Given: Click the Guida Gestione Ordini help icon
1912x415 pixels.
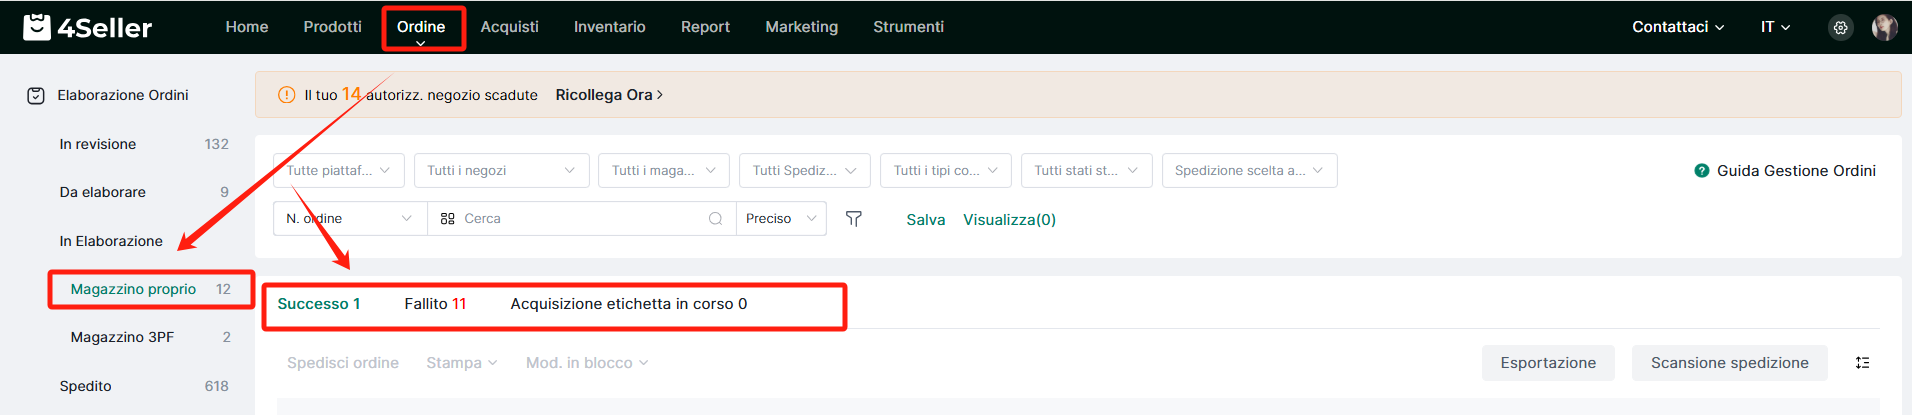Looking at the screenshot, I should (x=1701, y=171).
